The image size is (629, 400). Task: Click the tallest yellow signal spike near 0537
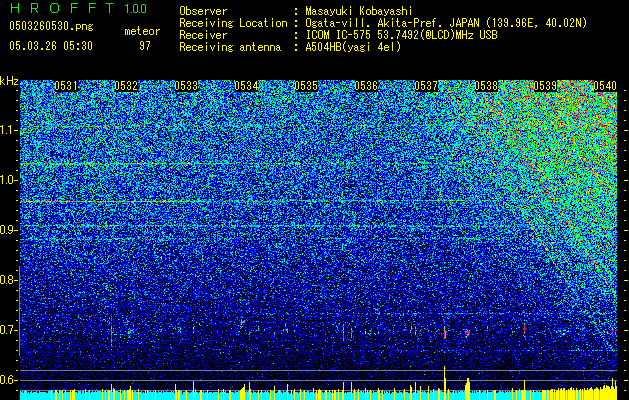(444, 382)
